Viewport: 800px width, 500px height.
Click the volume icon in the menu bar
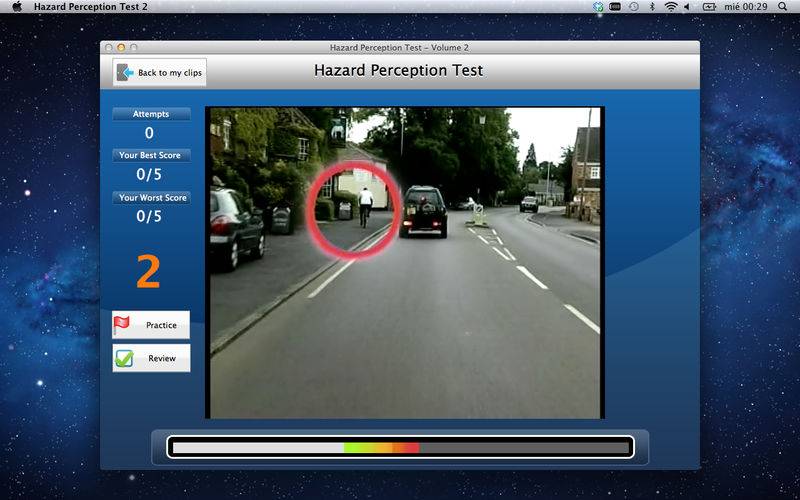coord(687,7)
